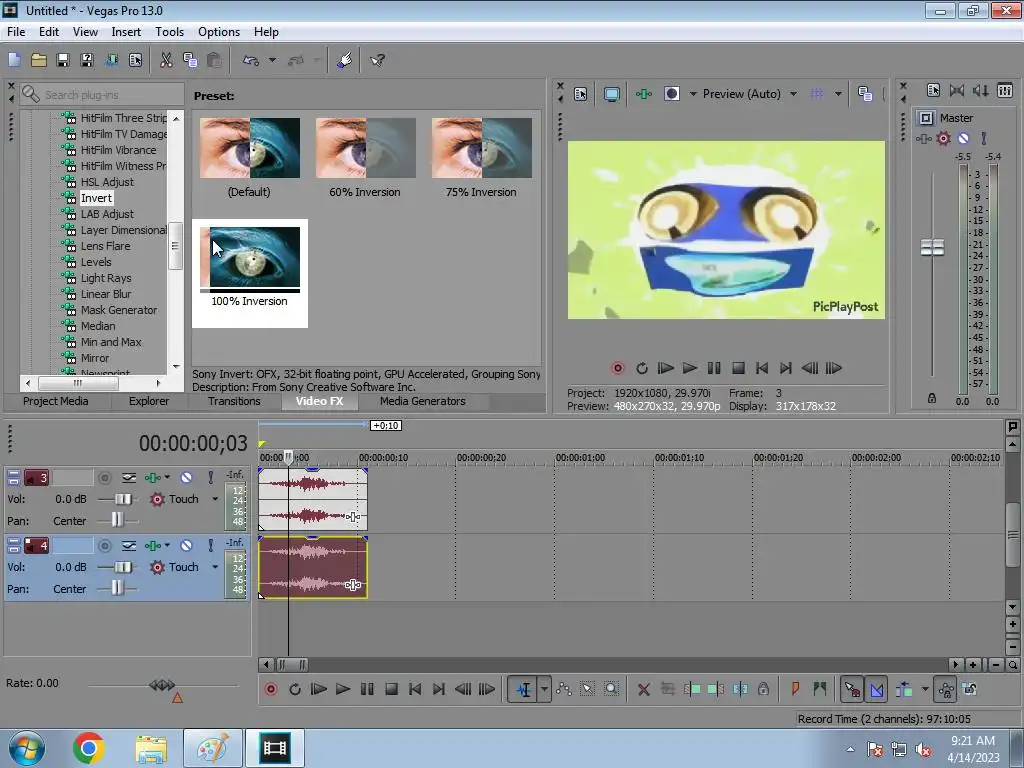Click the Insert Marker icon

tap(795, 689)
